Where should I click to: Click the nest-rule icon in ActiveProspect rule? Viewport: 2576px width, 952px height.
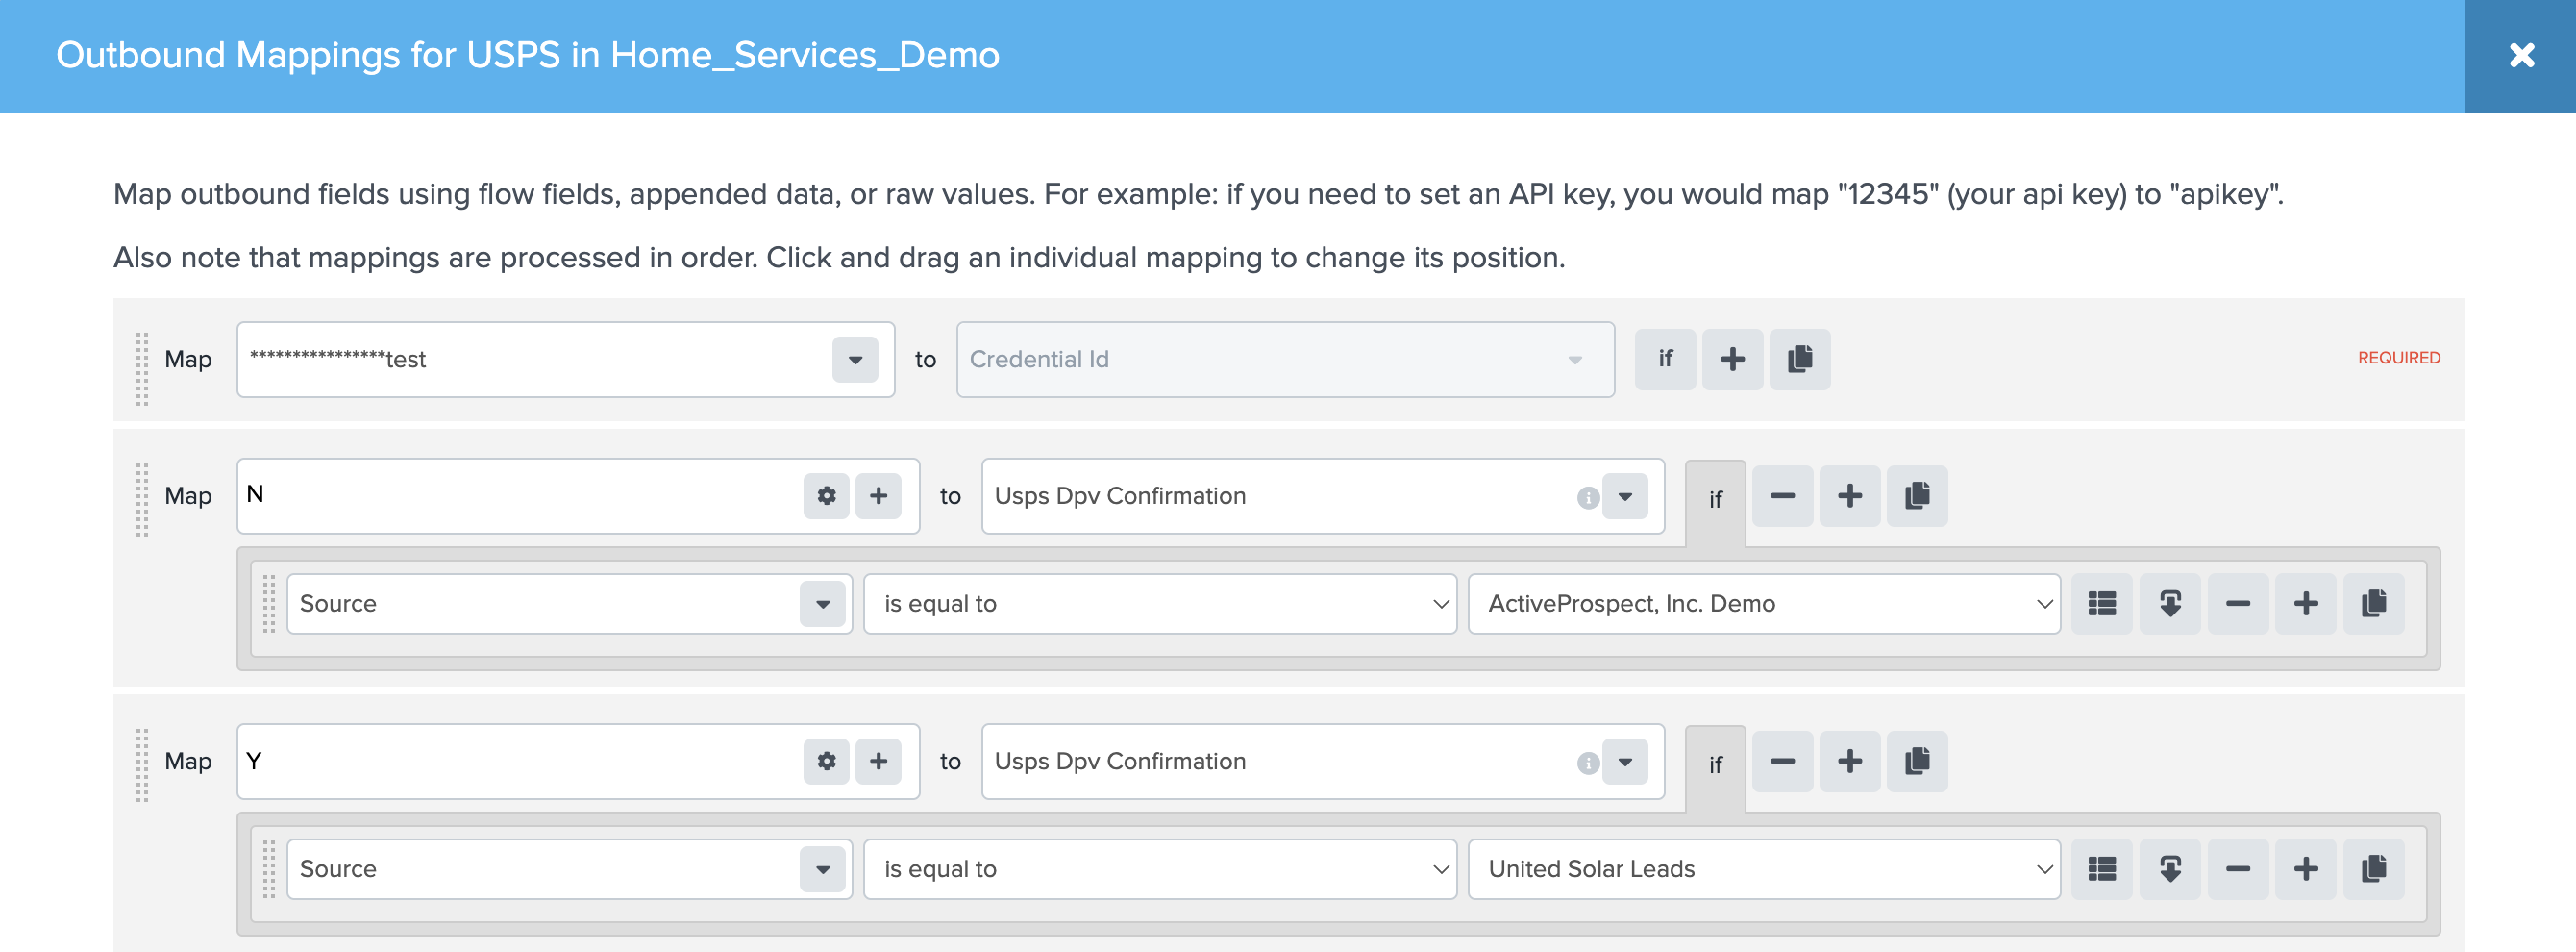[2169, 604]
